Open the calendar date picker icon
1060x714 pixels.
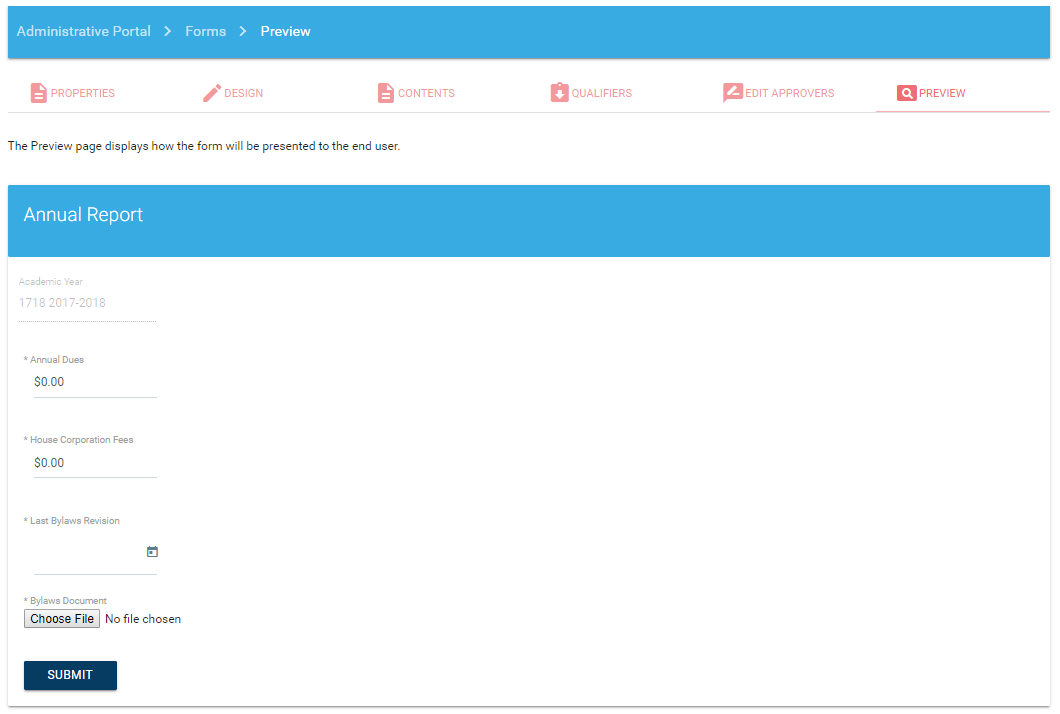pyautogui.click(x=152, y=552)
